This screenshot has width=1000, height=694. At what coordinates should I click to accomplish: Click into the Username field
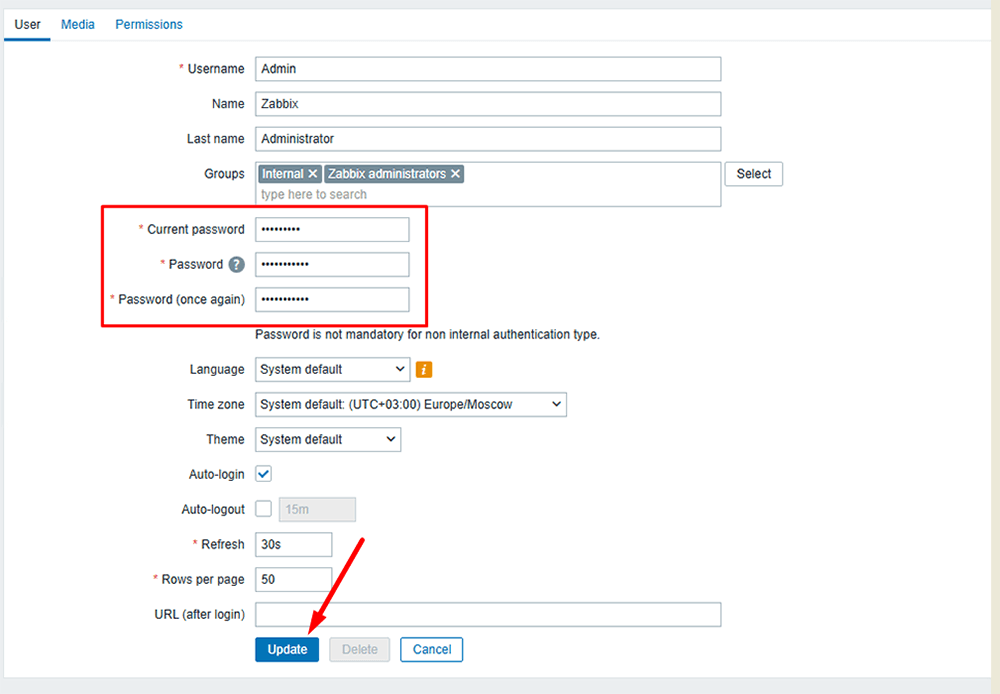tap(488, 69)
